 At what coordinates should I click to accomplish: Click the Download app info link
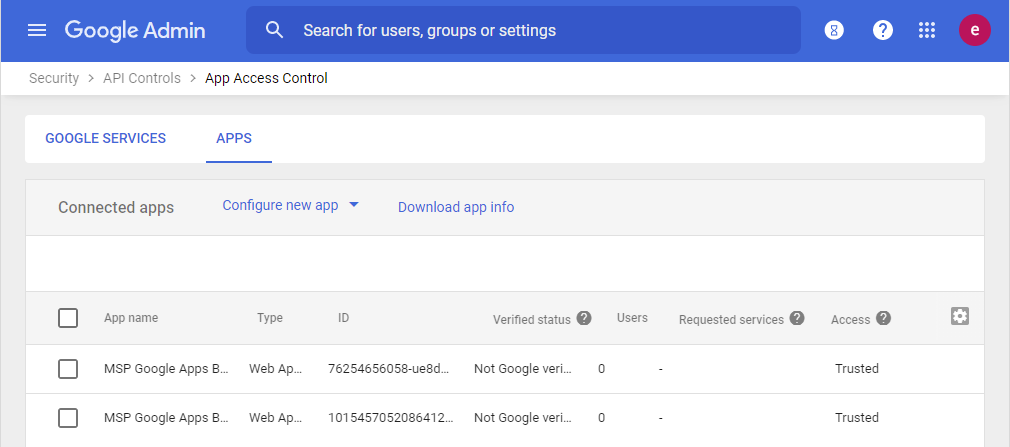[x=456, y=207]
